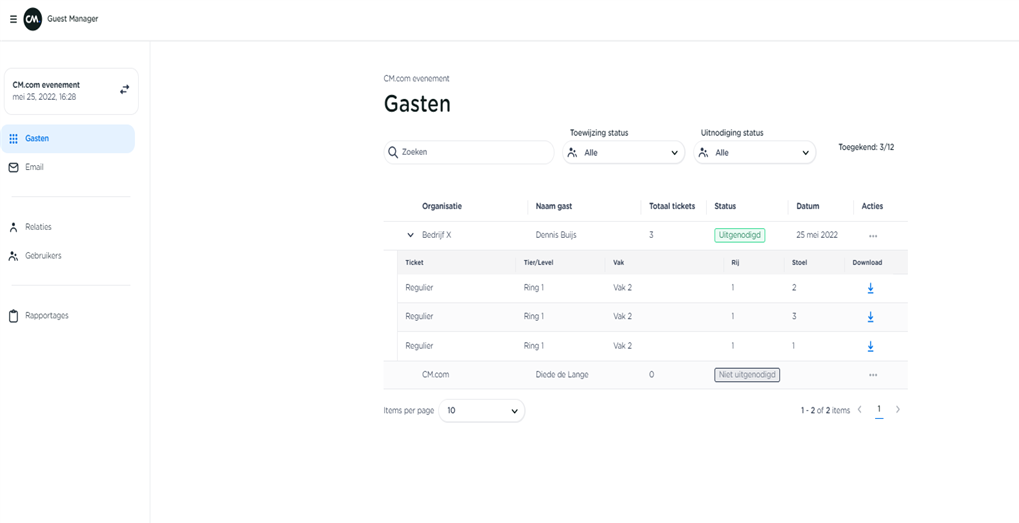Viewport: 1019px width, 523px height.
Task: Open Relaties in the sidebar
Action: pyautogui.click(x=38, y=227)
